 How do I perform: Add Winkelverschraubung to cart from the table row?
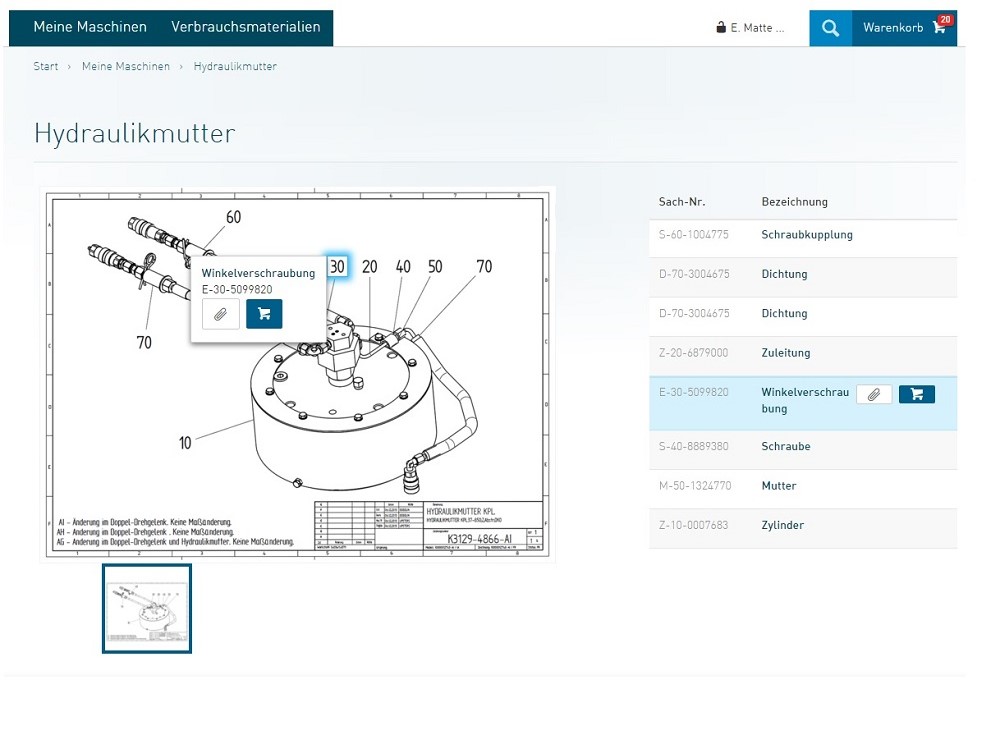click(x=916, y=394)
